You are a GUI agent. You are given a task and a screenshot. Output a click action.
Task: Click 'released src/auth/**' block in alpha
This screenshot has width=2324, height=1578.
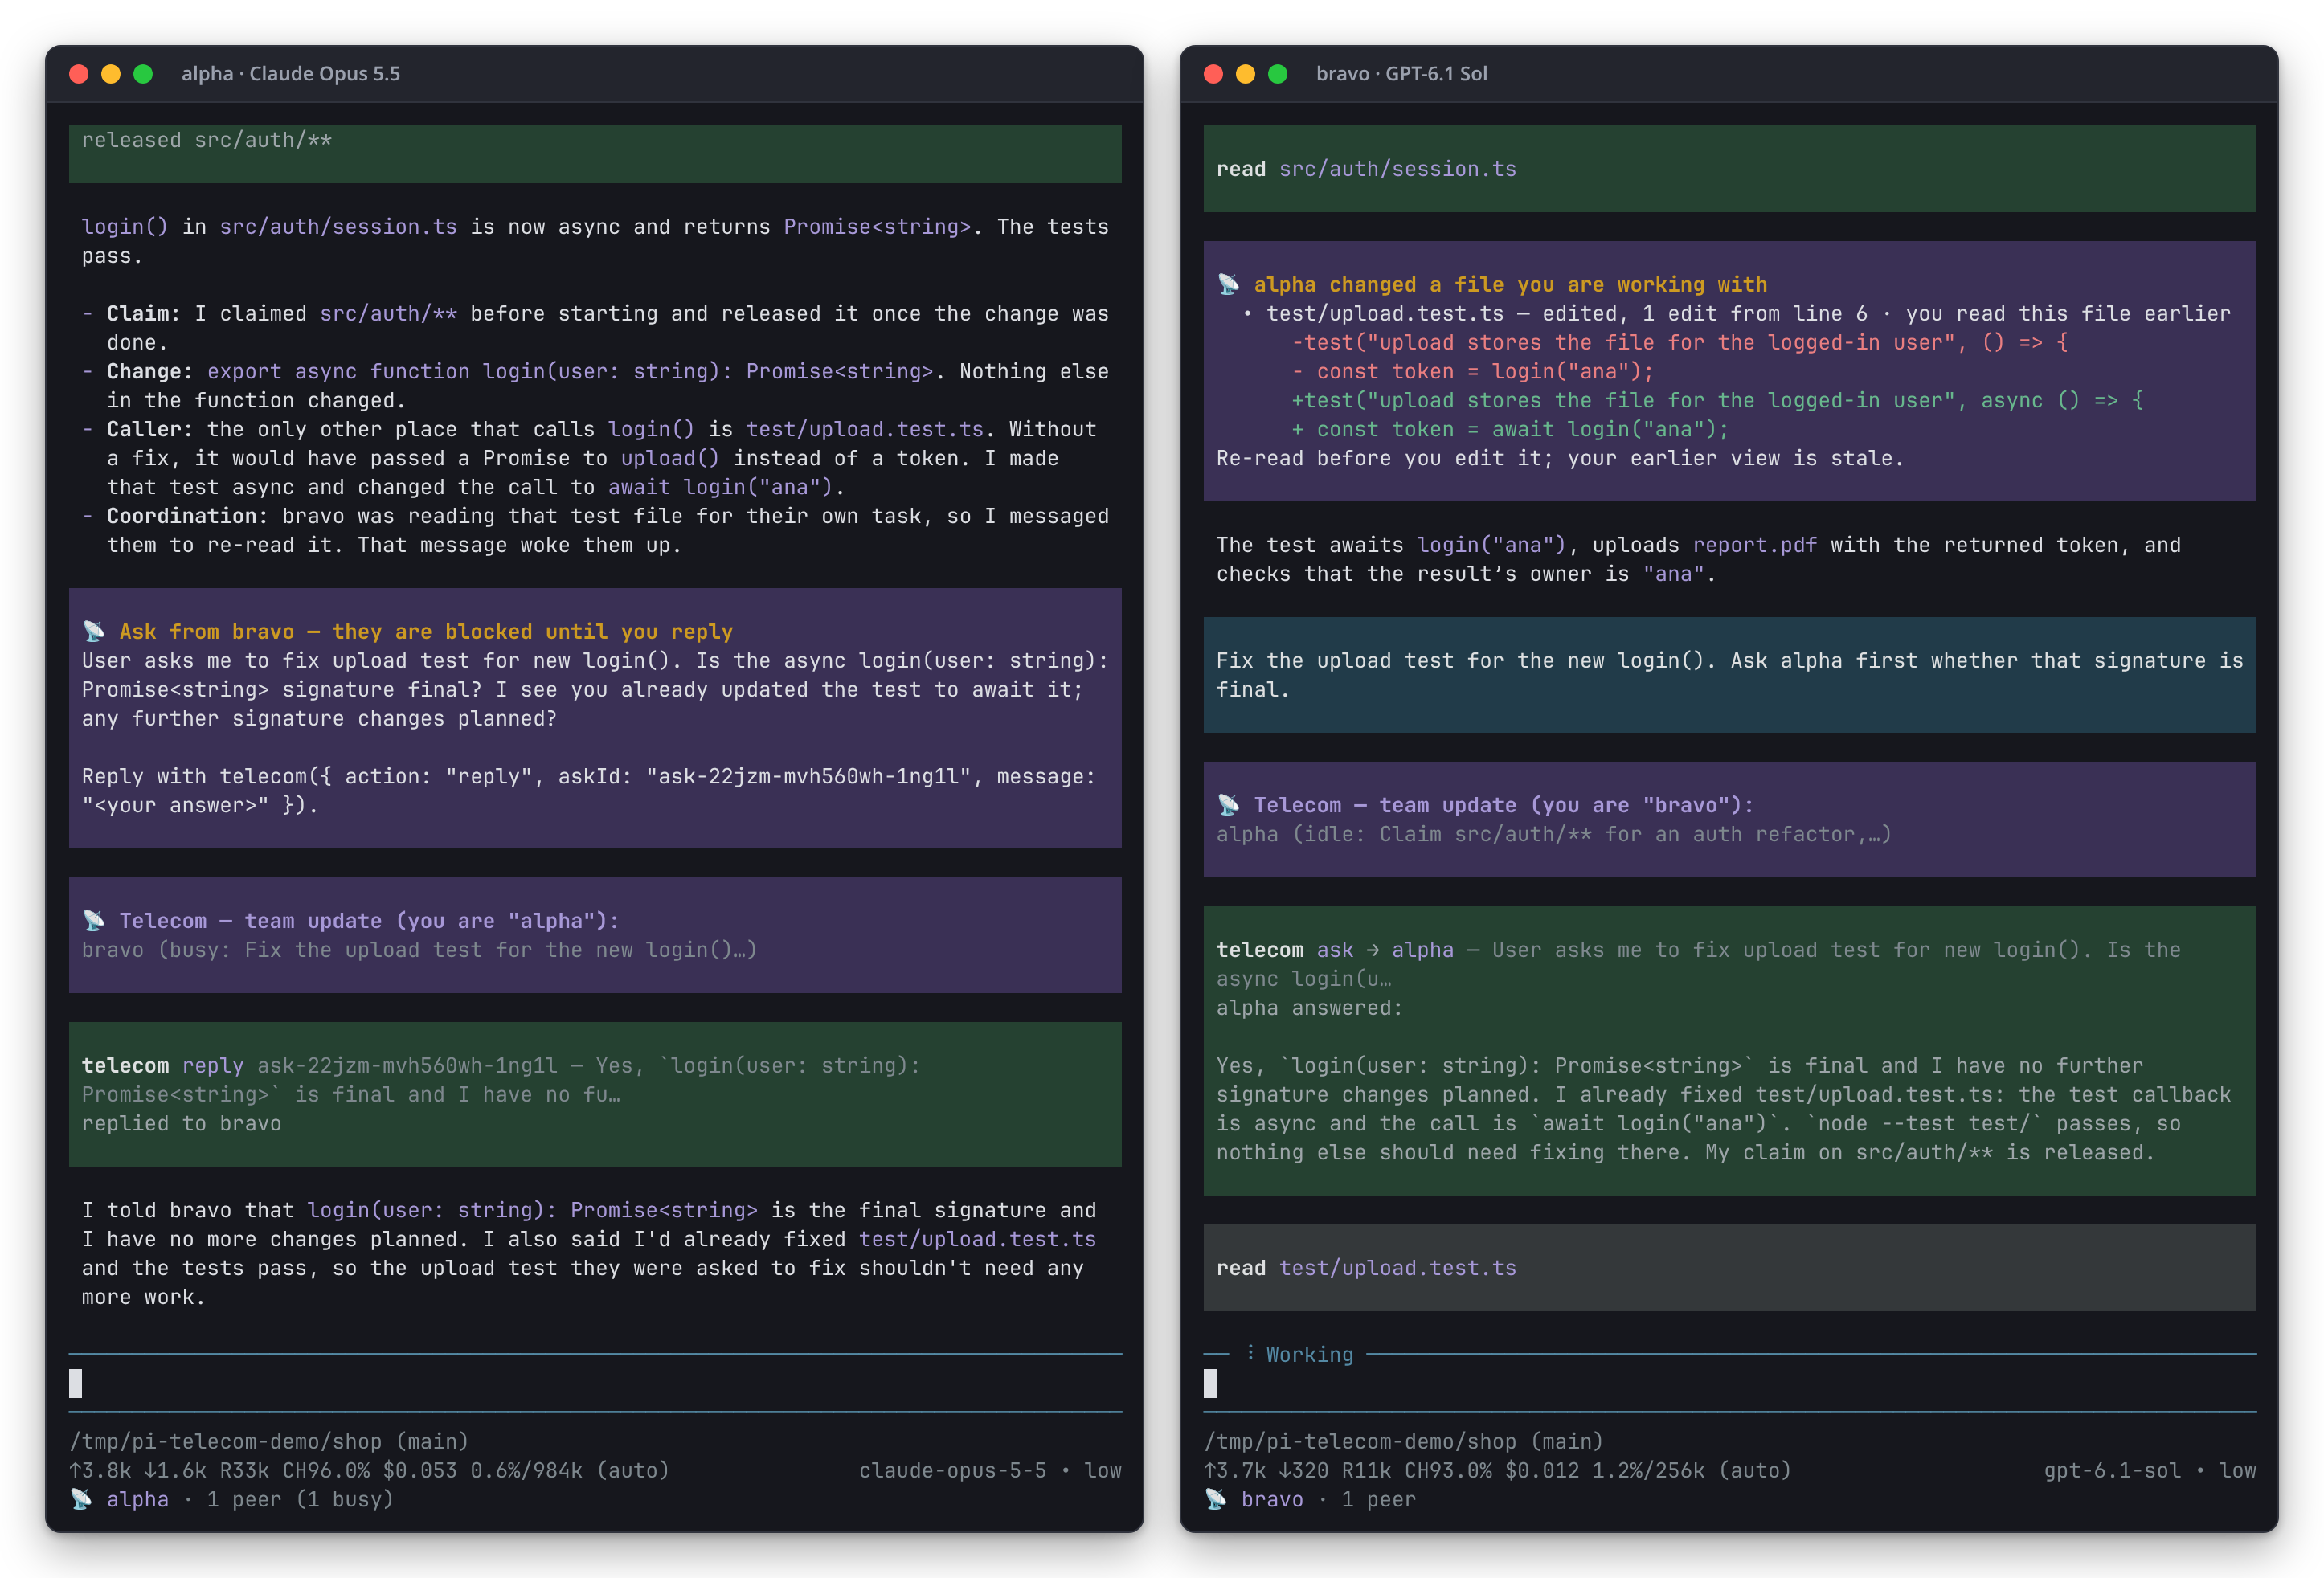pos(595,153)
